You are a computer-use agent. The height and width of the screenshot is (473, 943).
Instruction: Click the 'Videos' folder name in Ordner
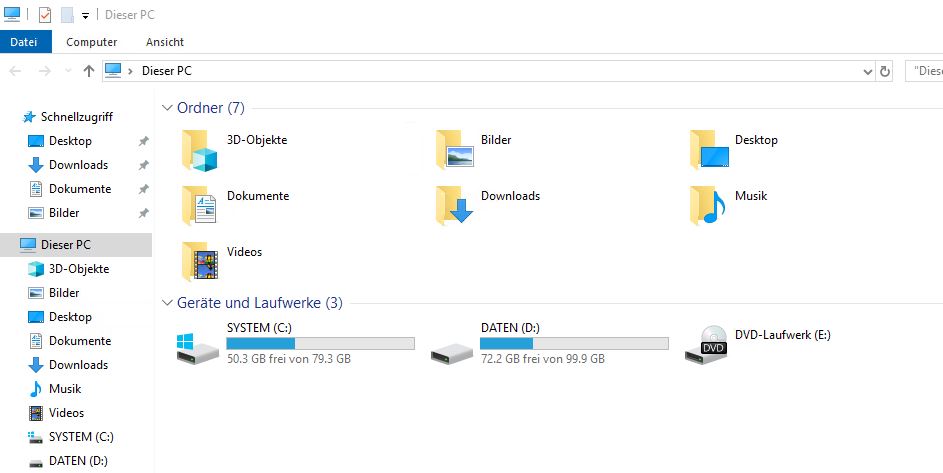[244, 252]
